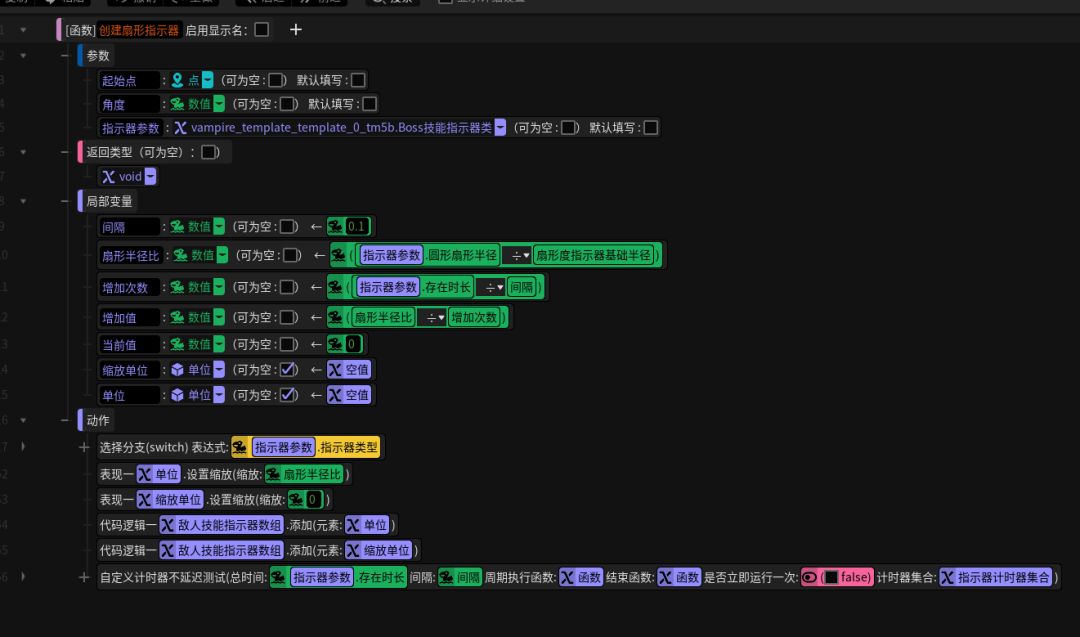The width and height of the screenshot is (1080, 637).
Task: Click the number icon in 增加次数 expression
Action: coord(335,287)
